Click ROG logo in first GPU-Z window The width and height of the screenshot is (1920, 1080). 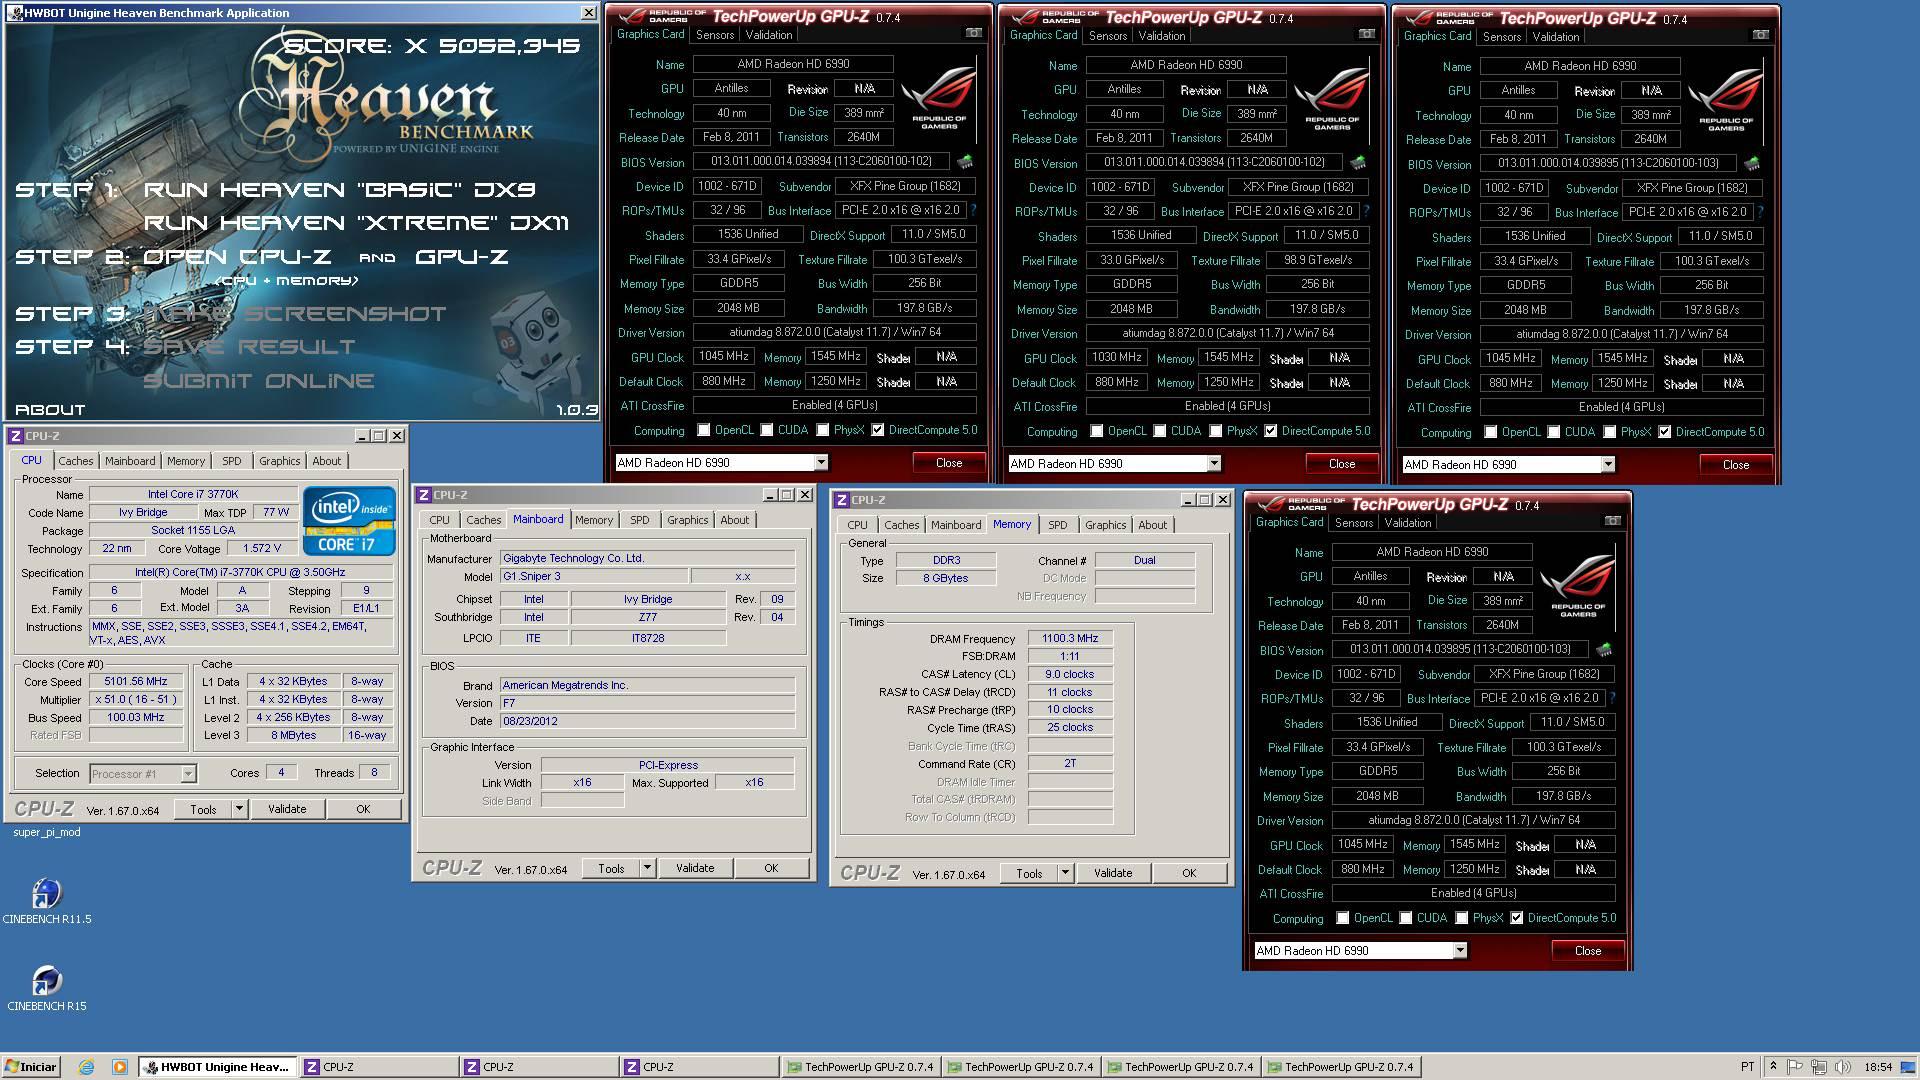click(x=939, y=99)
